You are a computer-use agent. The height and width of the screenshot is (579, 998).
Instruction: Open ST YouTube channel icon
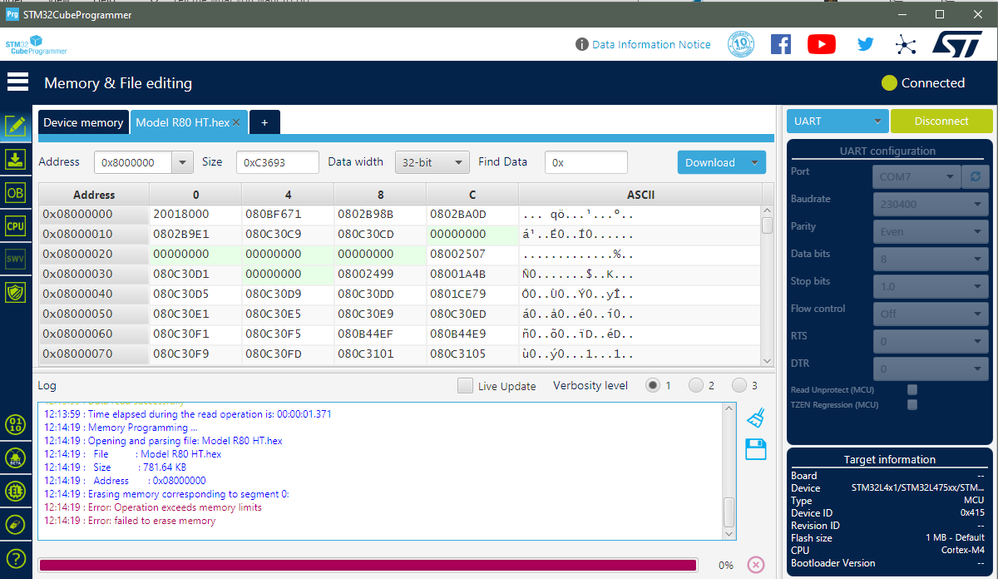[x=822, y=45]
